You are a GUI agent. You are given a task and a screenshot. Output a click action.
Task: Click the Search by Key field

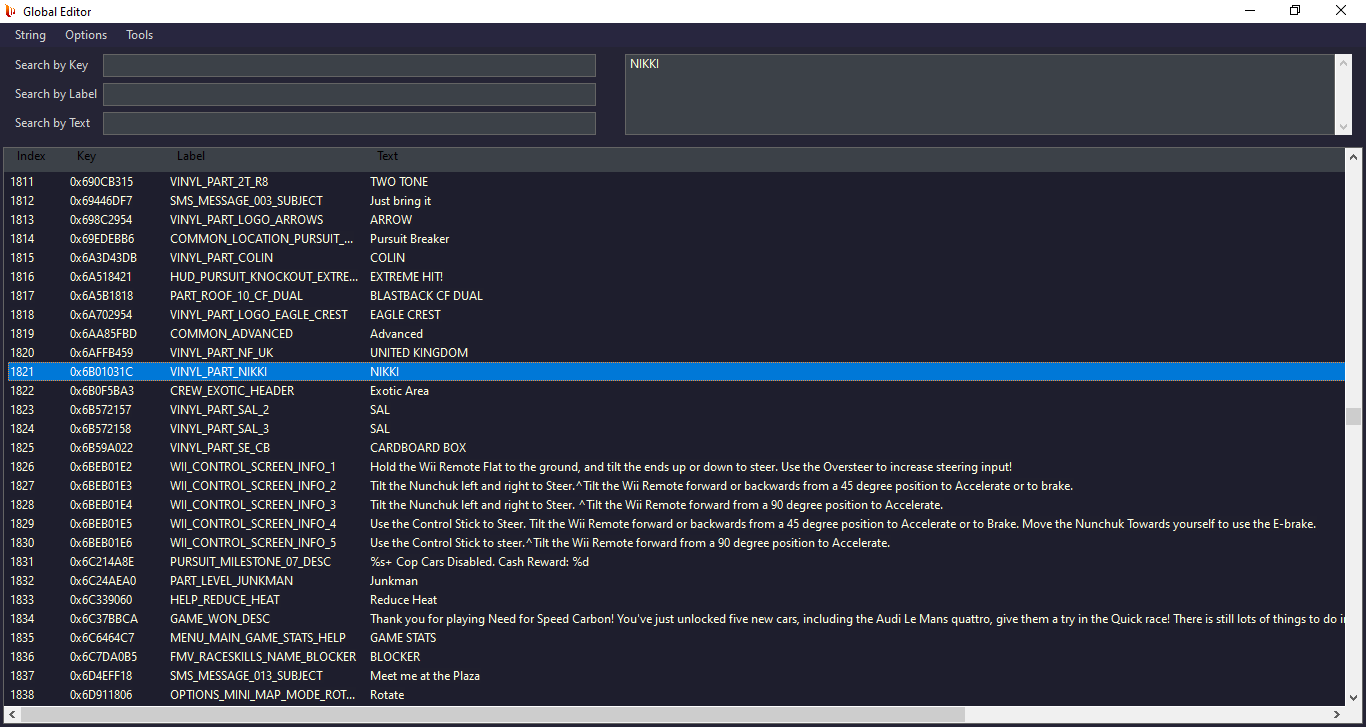click(x=349, y=65)
